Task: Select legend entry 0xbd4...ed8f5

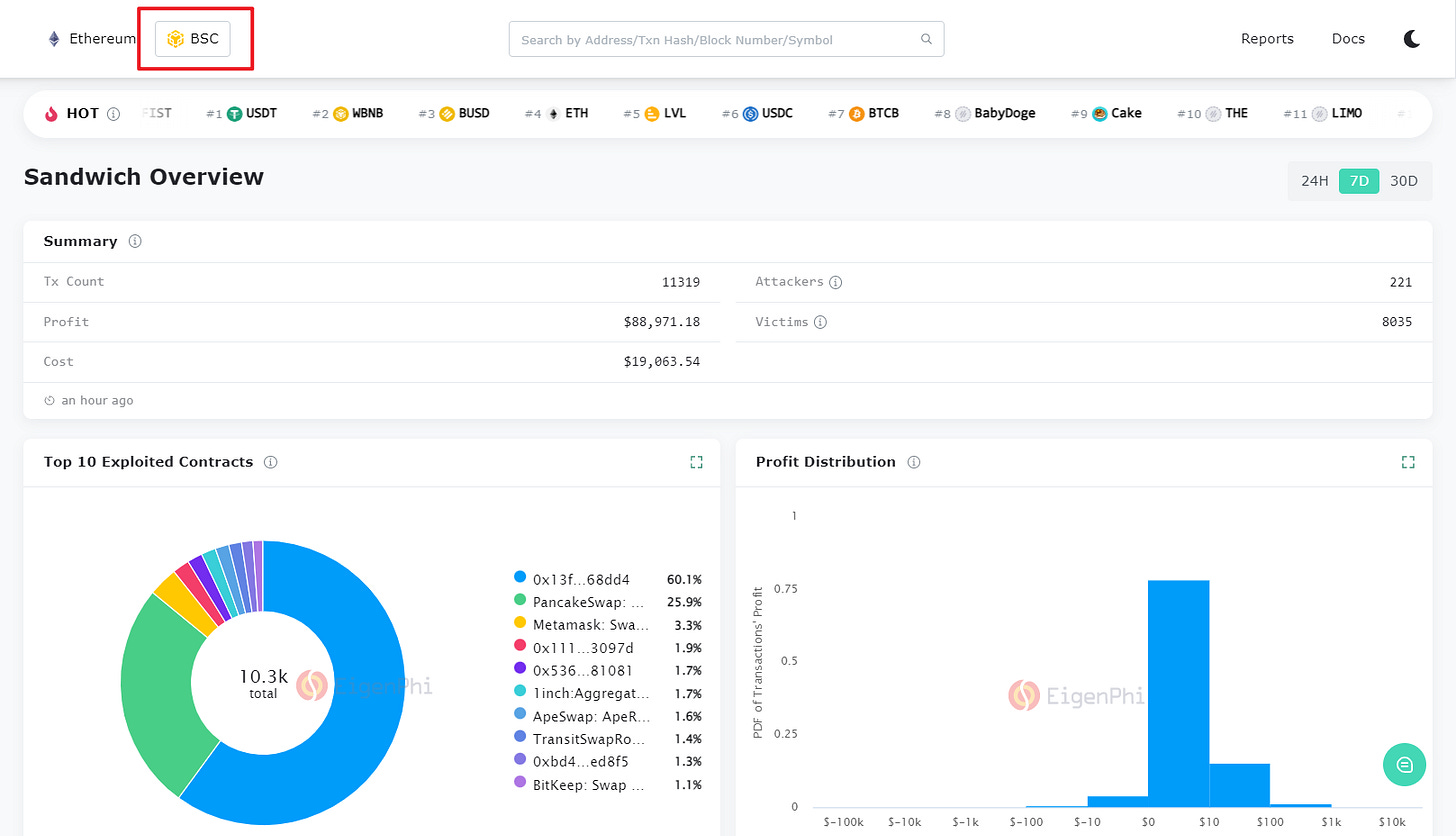Action: [x=607, y=762]
